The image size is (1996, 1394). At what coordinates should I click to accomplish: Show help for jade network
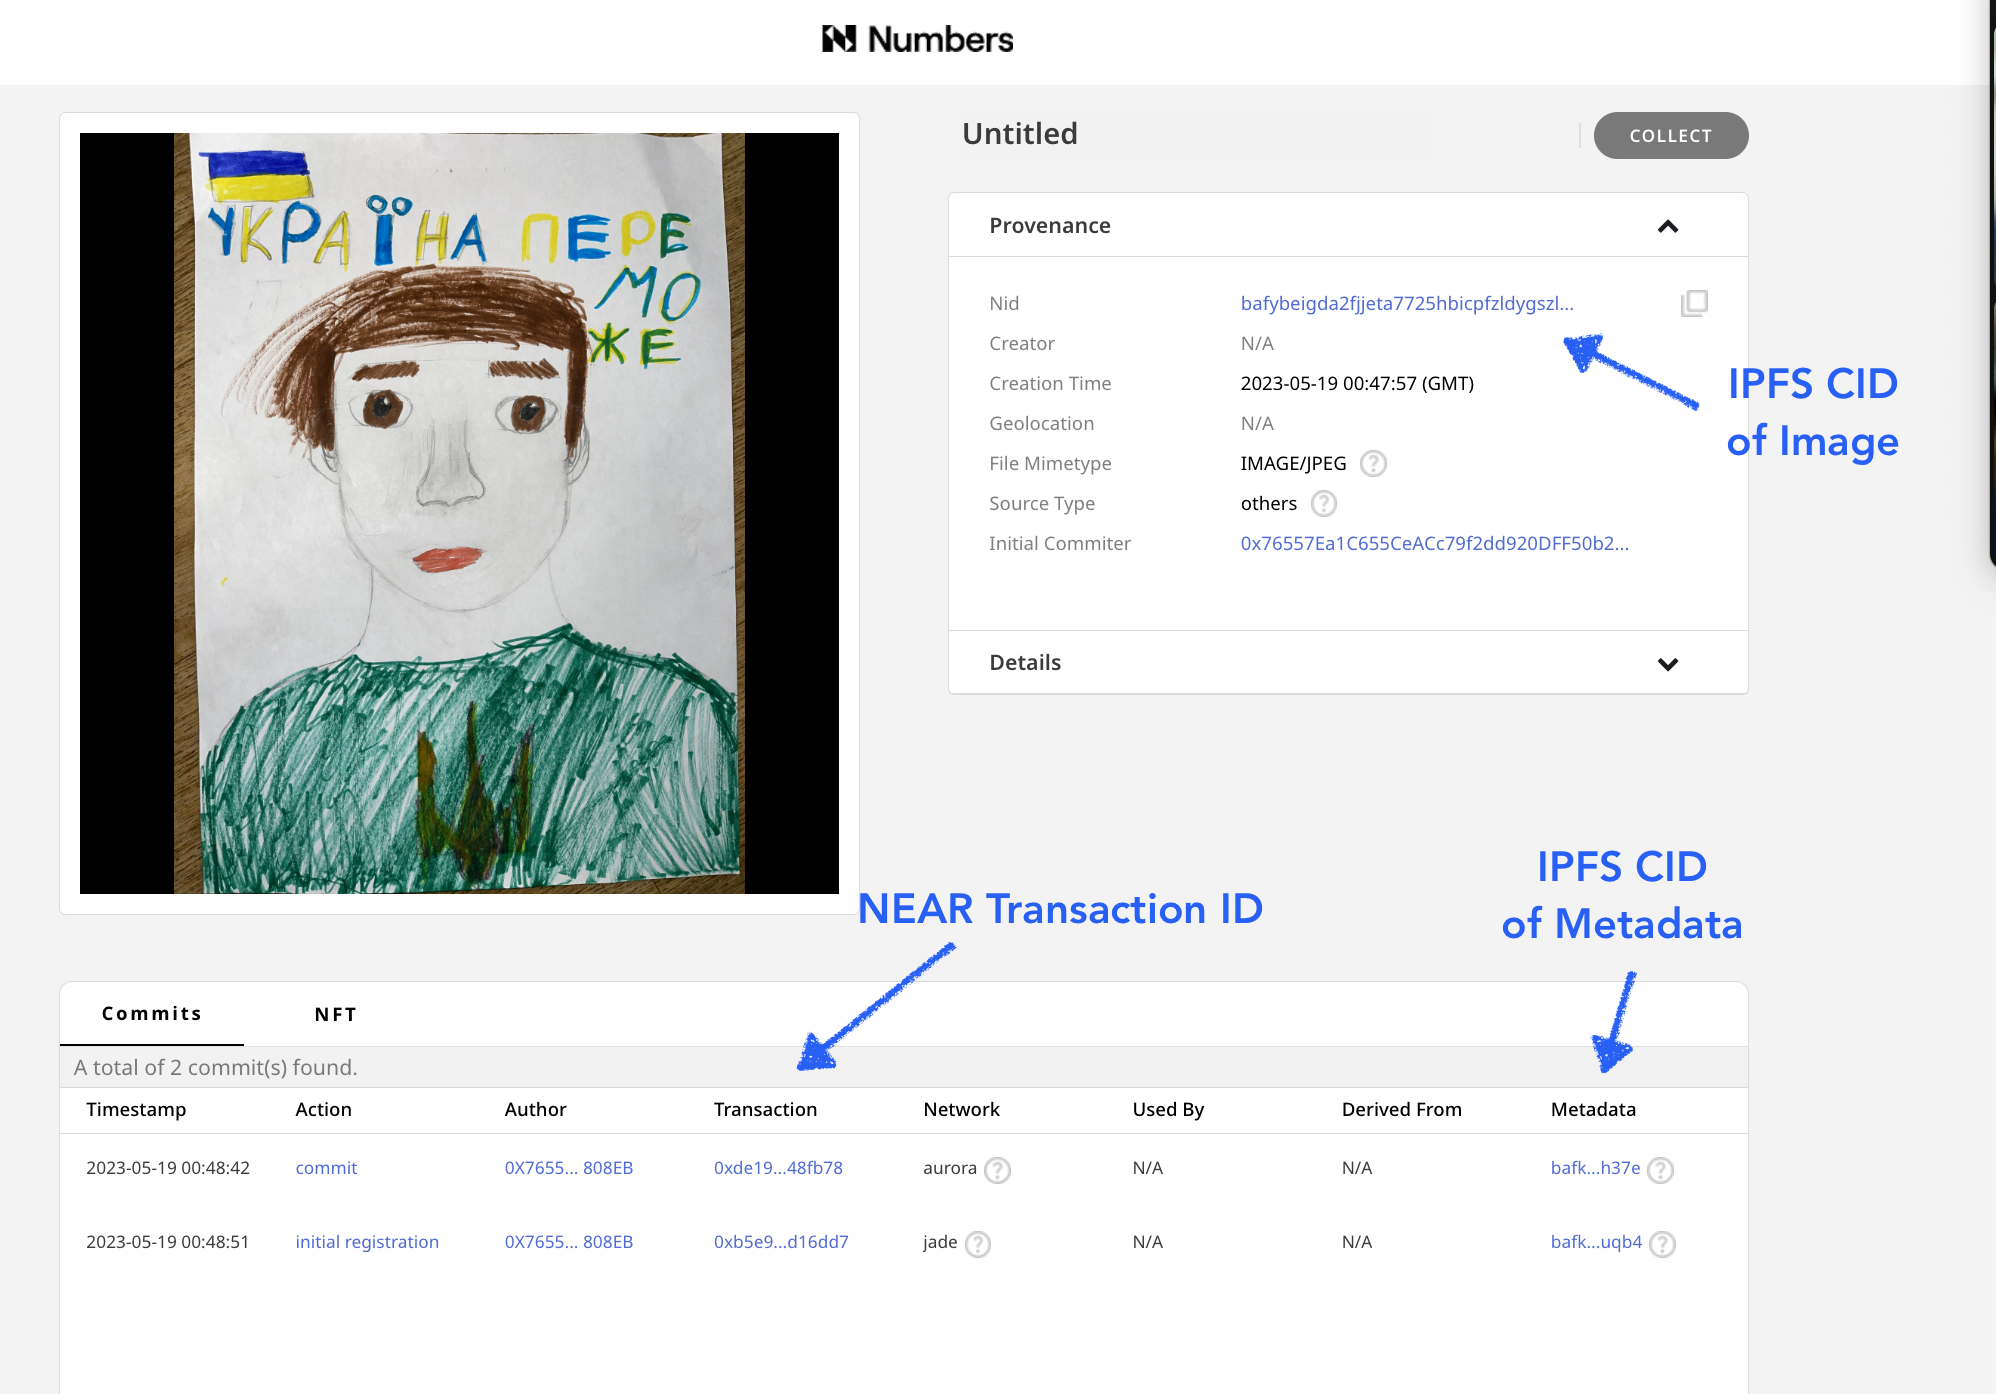pos(978,1244)
